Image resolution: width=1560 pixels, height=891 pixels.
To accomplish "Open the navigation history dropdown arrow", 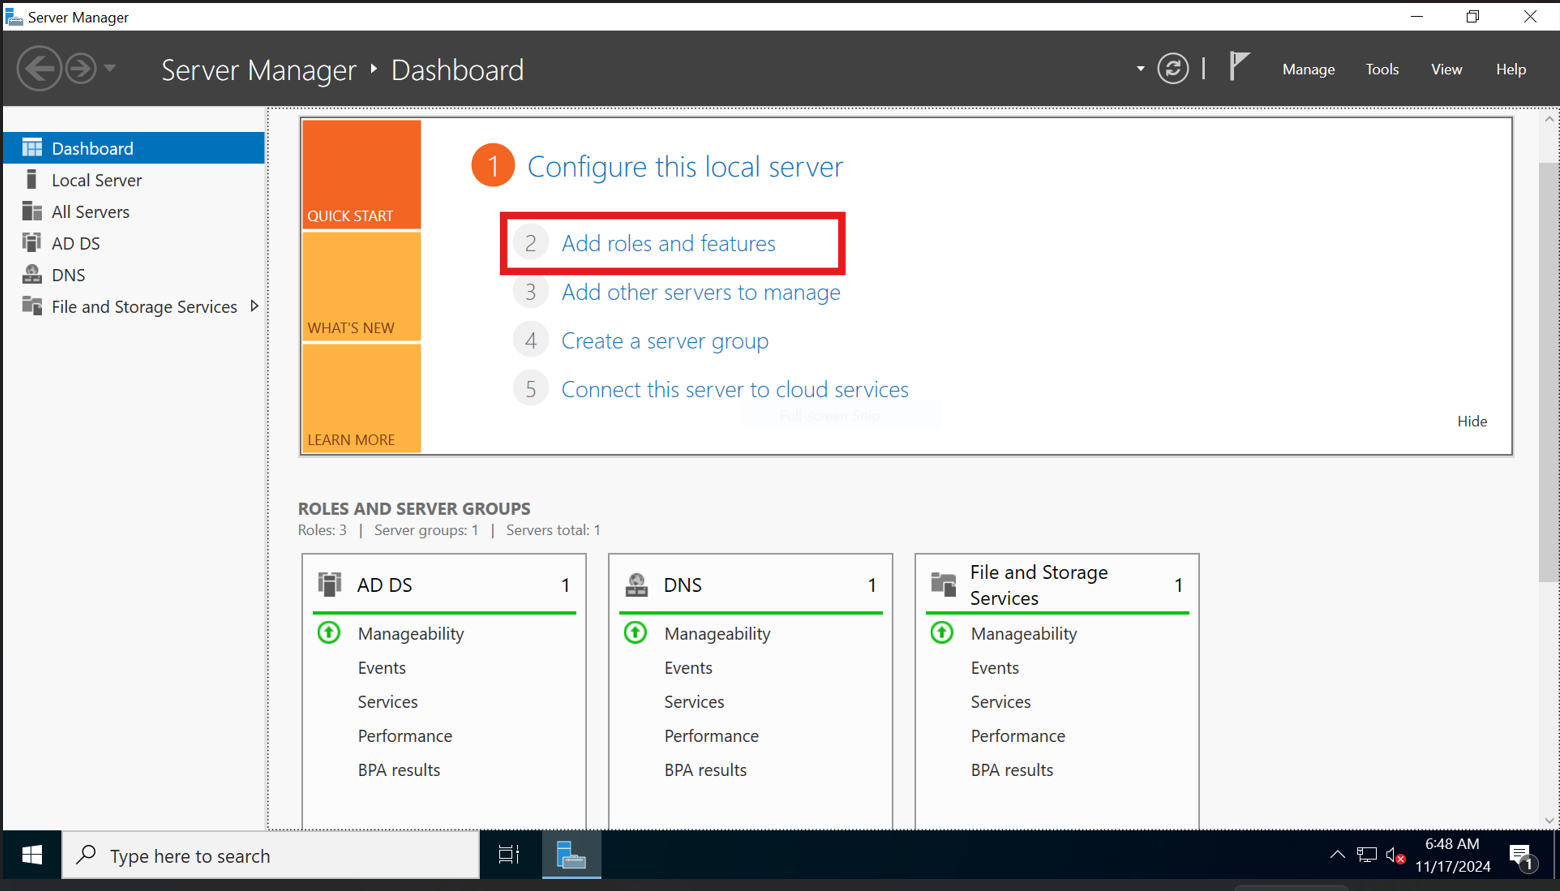I will coord(110,69).
